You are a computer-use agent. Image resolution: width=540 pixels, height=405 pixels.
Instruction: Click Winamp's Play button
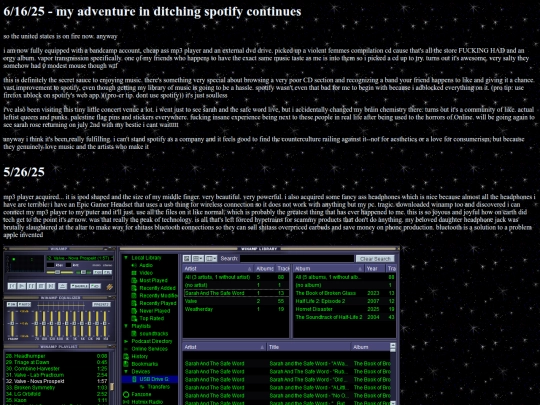pyautogui.click(x=21, y=286)
